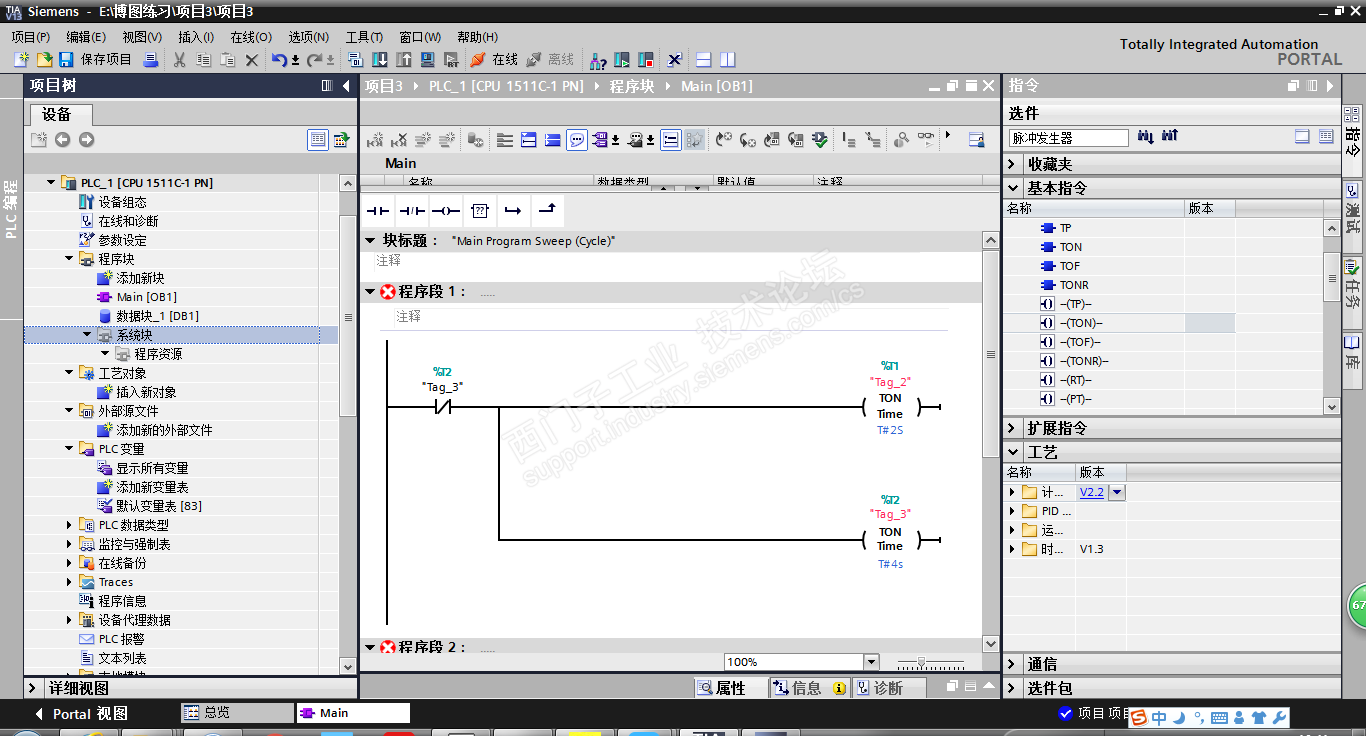Collapse the 程序块 folder

[x=69, y=259]
